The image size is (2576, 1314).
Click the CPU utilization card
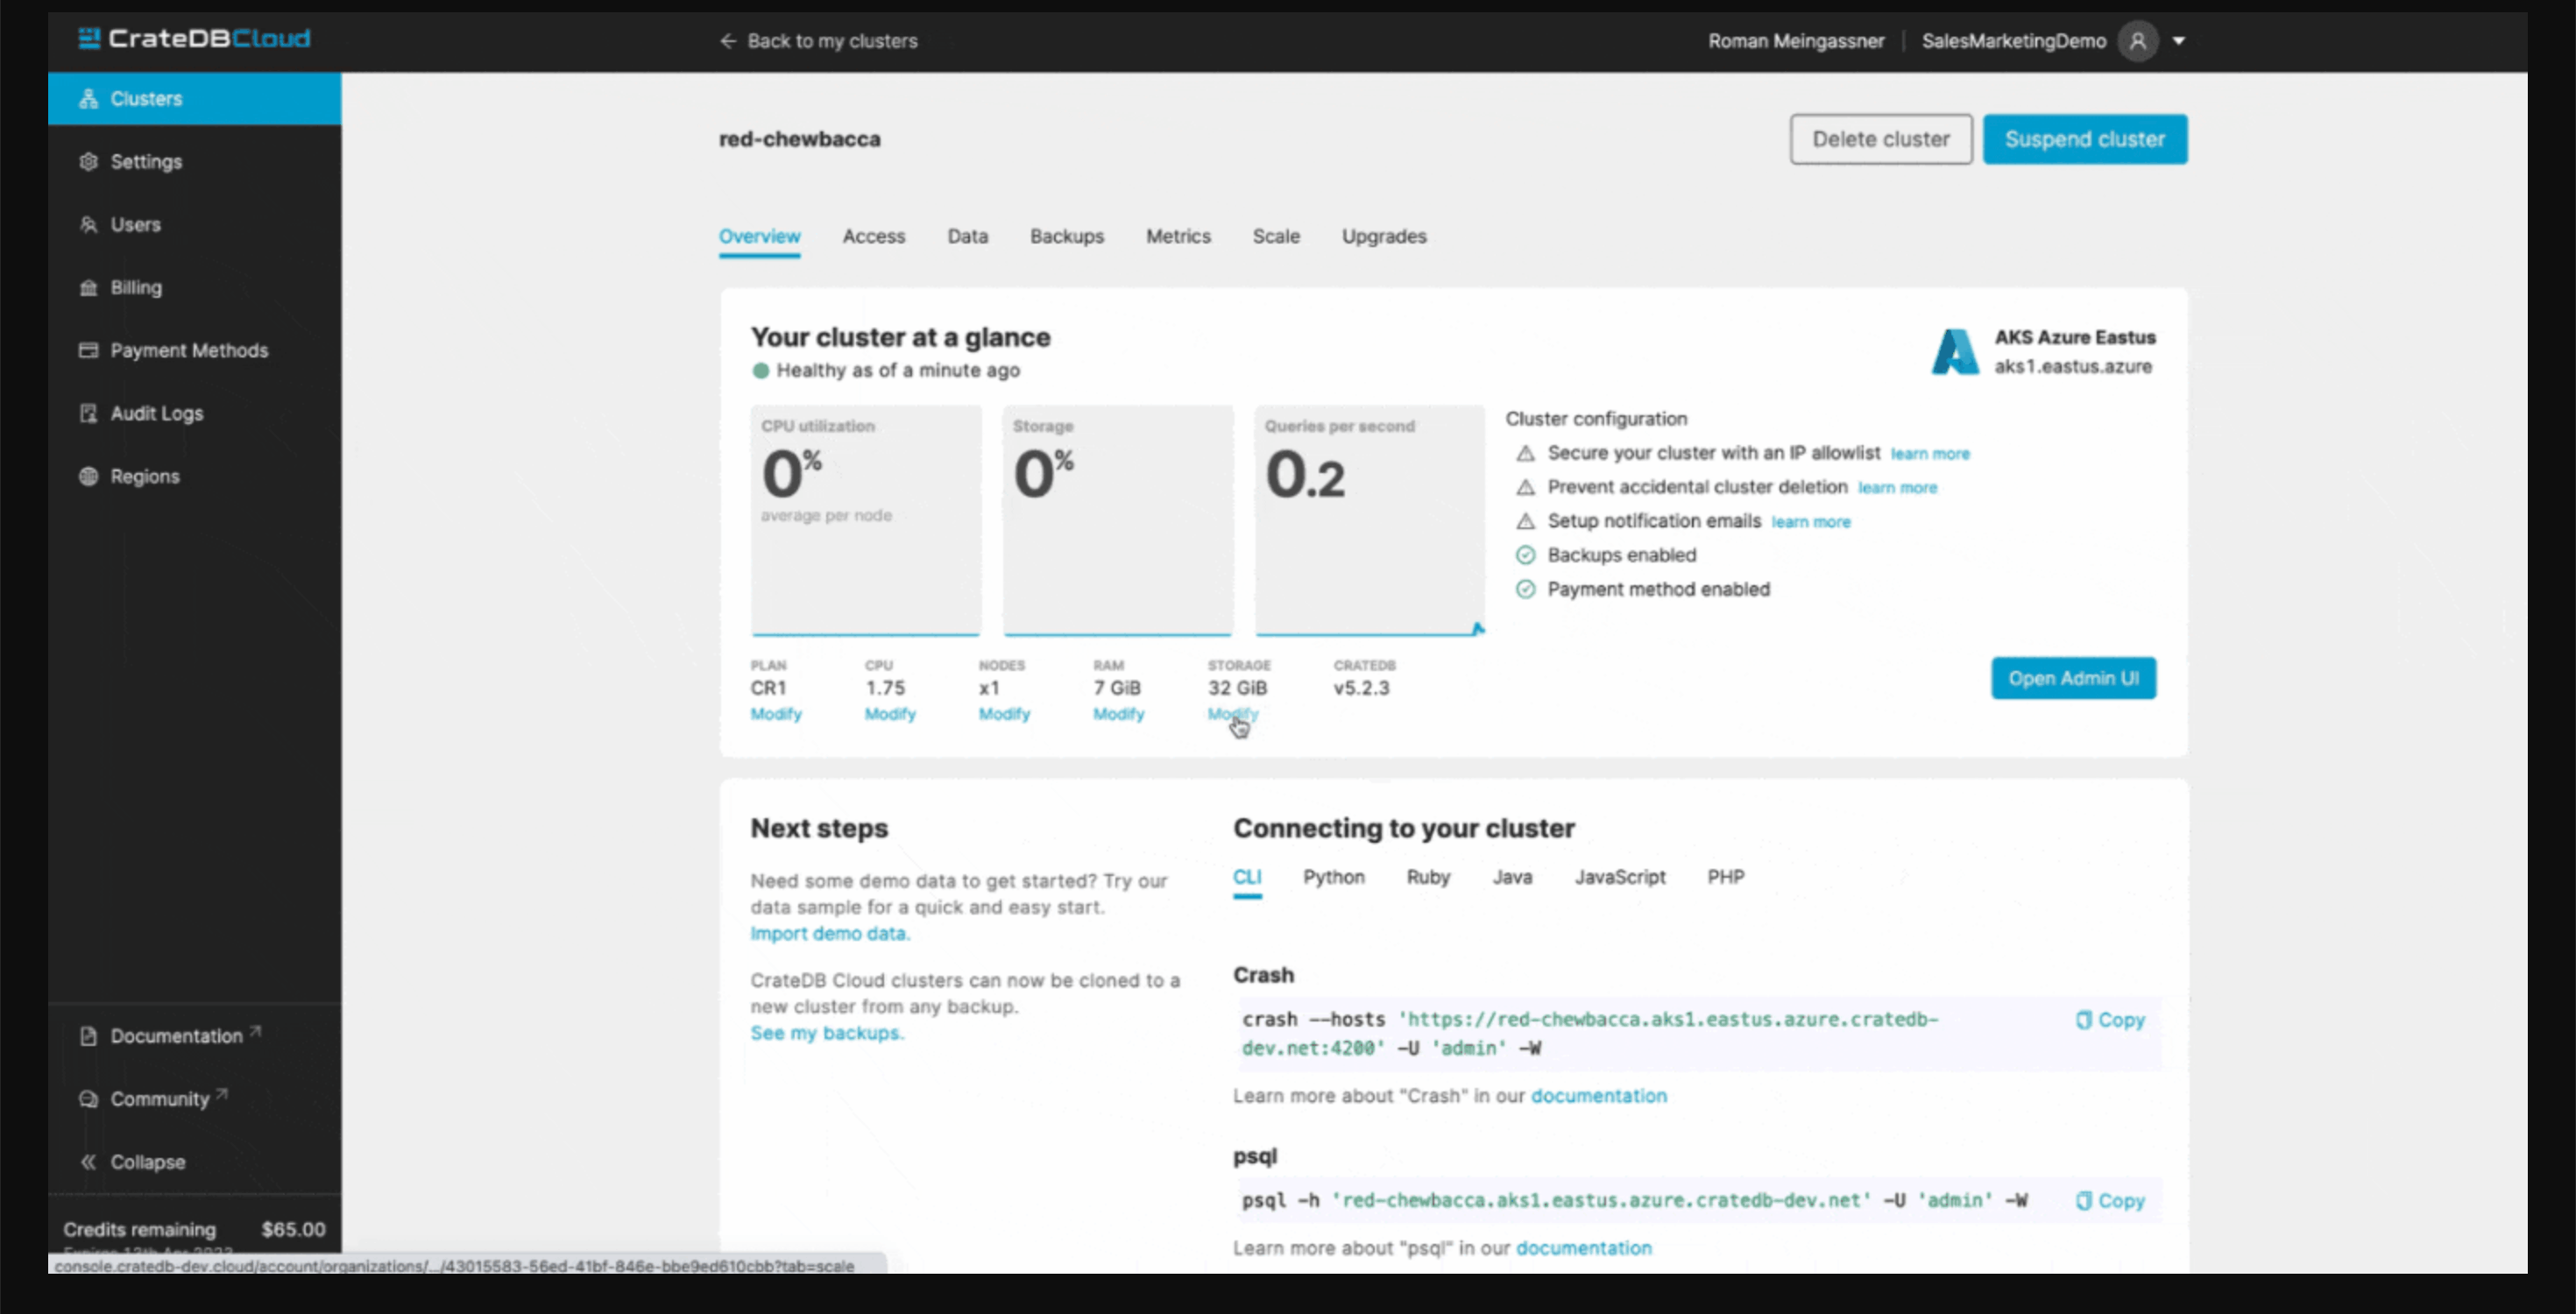click(866, 520)
